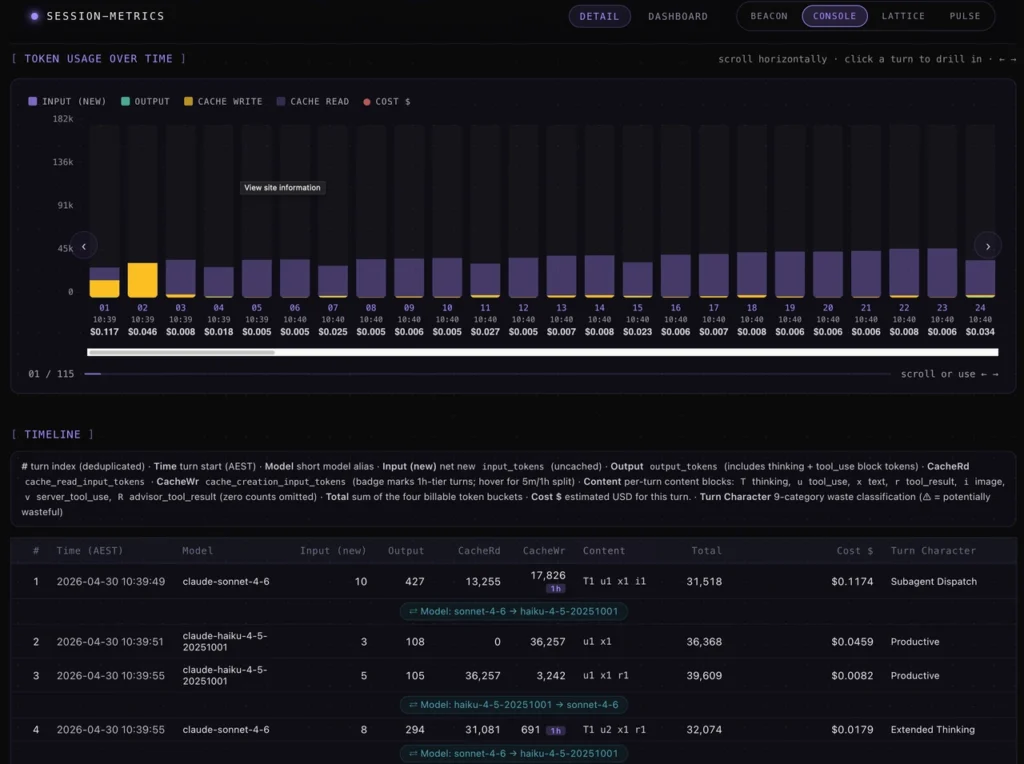This screenshot has height=764, width=1024.
Task: Toggle the Input (New) legend swatch
Action: tap(33, 101)
